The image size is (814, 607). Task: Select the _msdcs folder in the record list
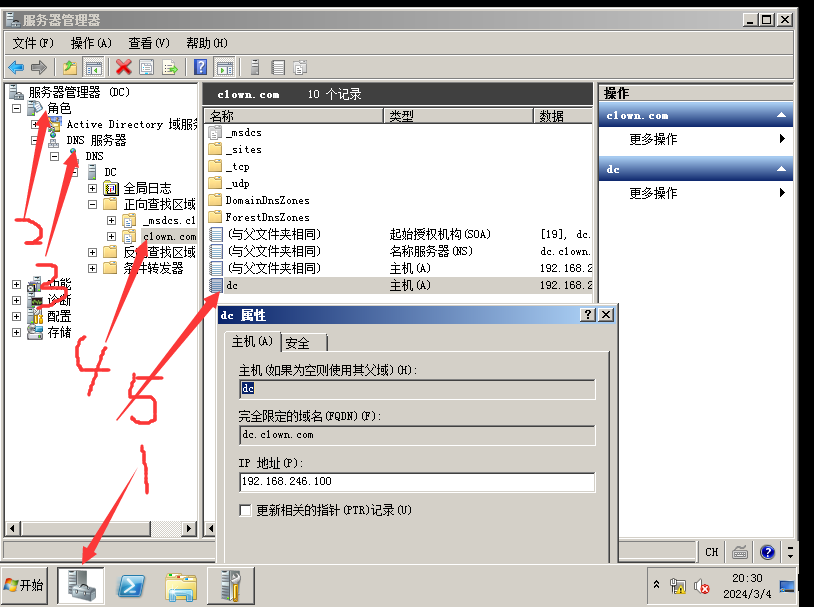(x=243, y=133)
